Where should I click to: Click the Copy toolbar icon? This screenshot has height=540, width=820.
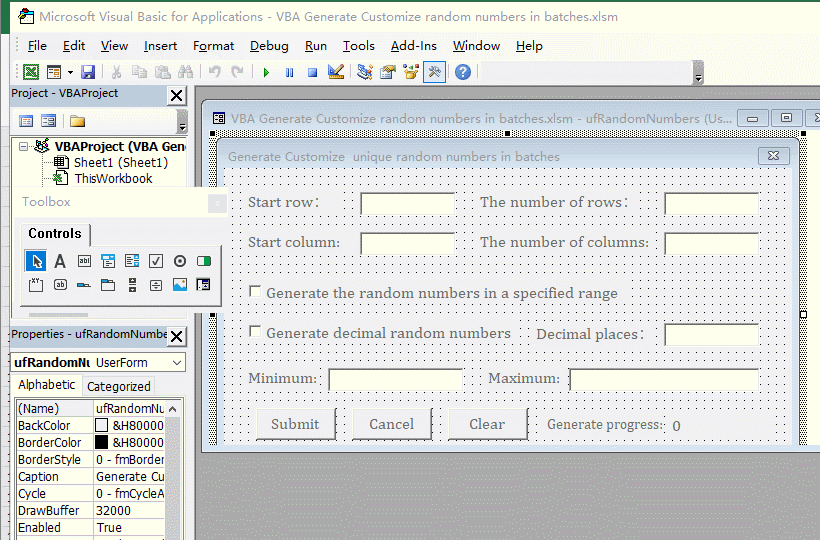pyautogui.click(x=139, y=72)
